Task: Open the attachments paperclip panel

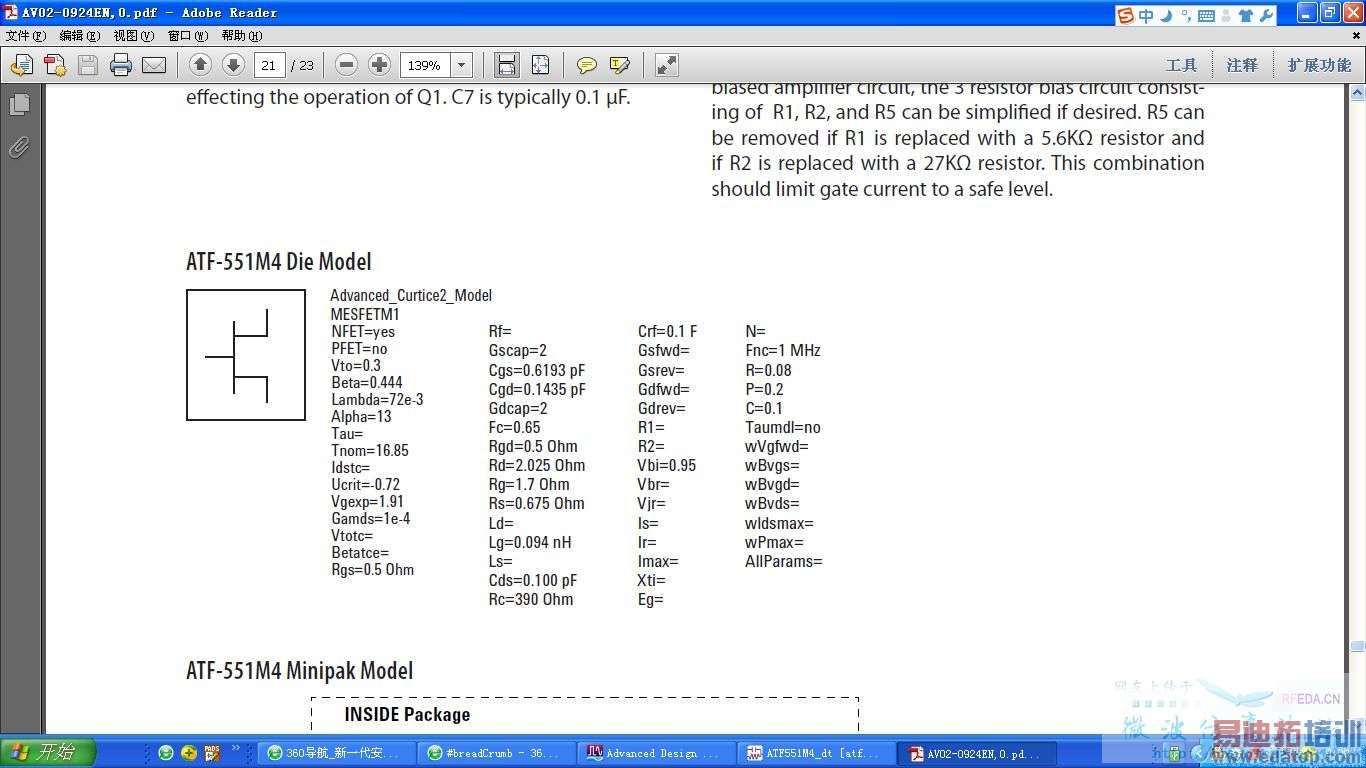Action: pos(19,148)
